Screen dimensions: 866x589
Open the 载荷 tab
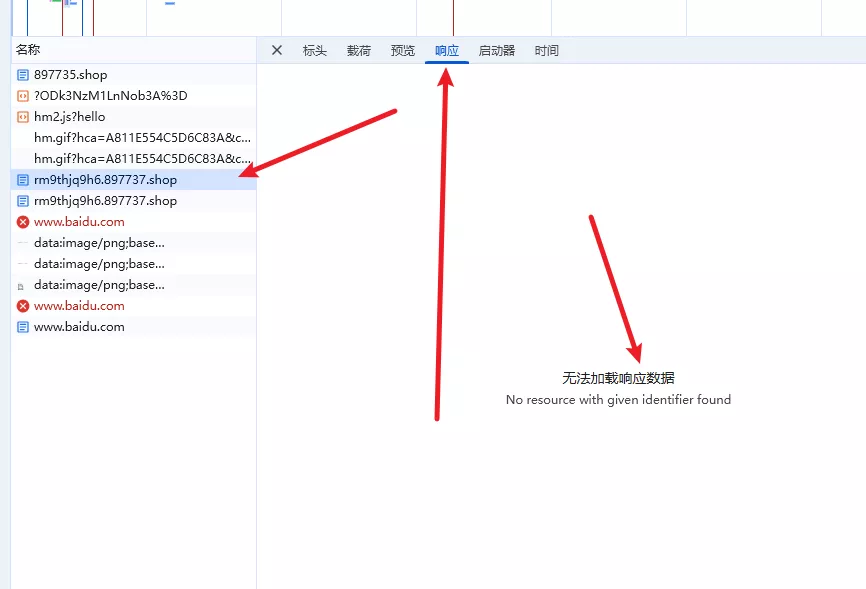[359, 50]
